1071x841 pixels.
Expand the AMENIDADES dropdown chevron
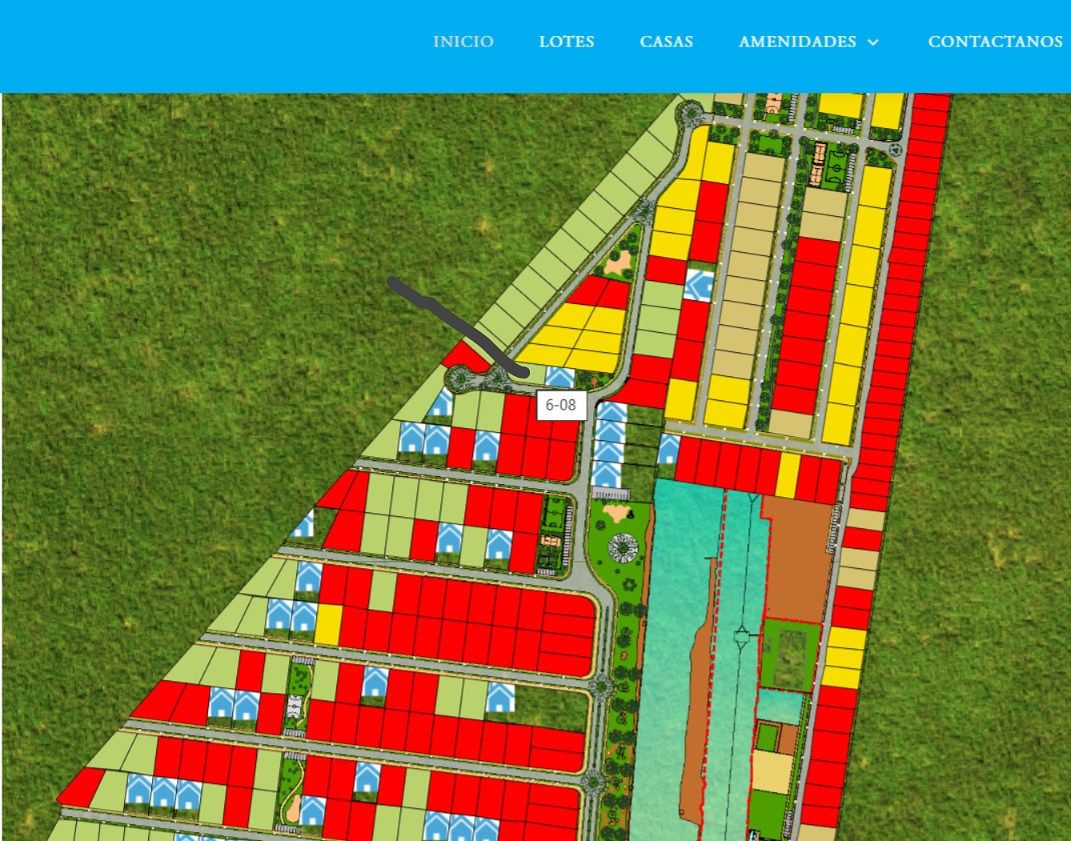click(x=873, y=42)
